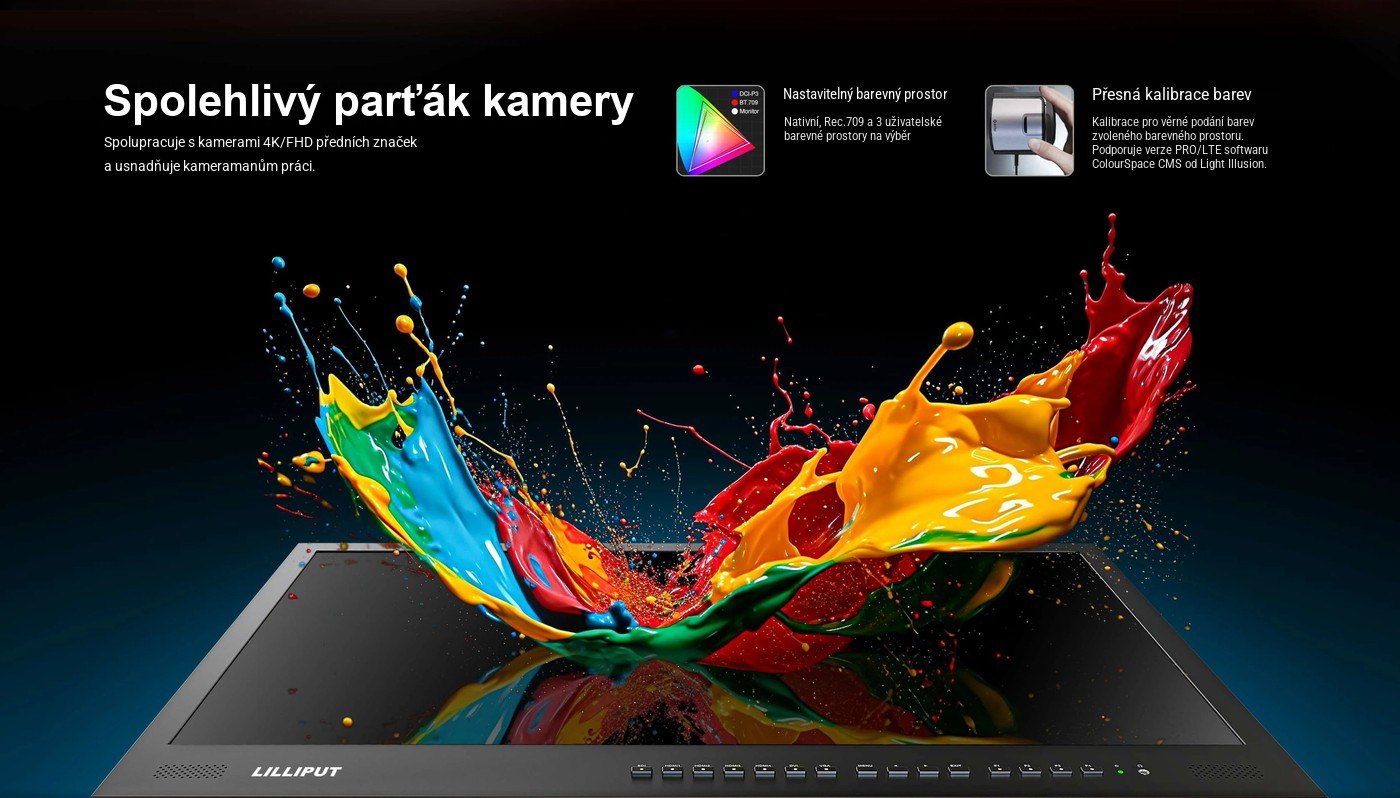Click text 'barevné prostory na výběr'
The image size is (1400, 798).
tap(847, 135)
